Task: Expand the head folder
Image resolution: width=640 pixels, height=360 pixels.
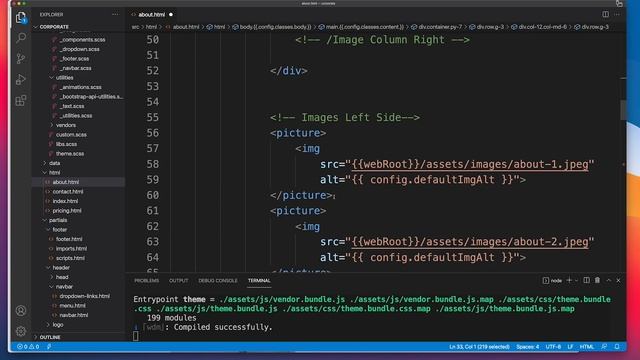Action: click(x=62, y=277)
